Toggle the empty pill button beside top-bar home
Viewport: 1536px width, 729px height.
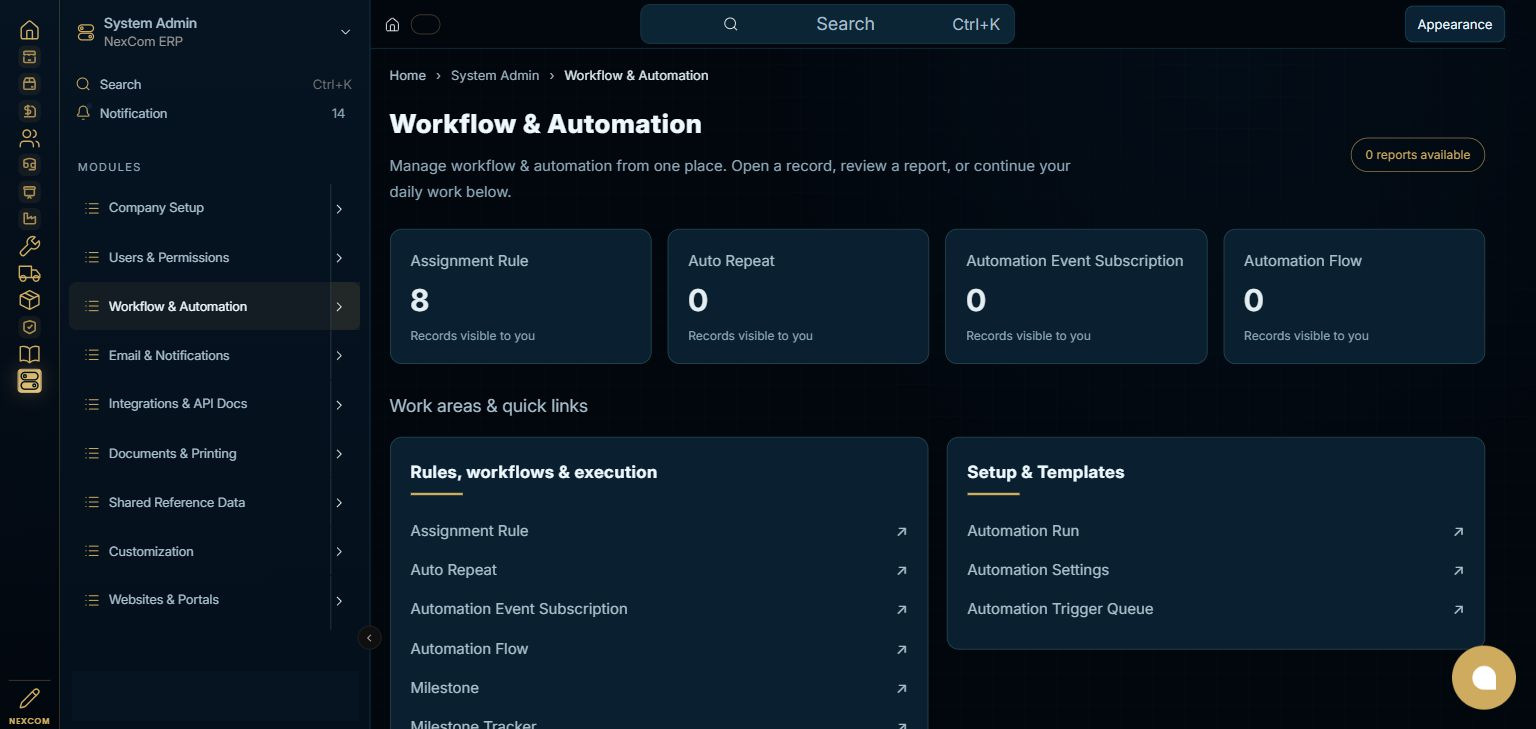[425, 24]
